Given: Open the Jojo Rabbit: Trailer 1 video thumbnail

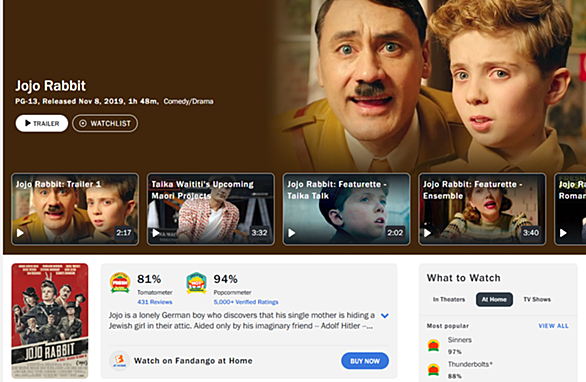Looking at the screenshot, I should coord(75,209).
